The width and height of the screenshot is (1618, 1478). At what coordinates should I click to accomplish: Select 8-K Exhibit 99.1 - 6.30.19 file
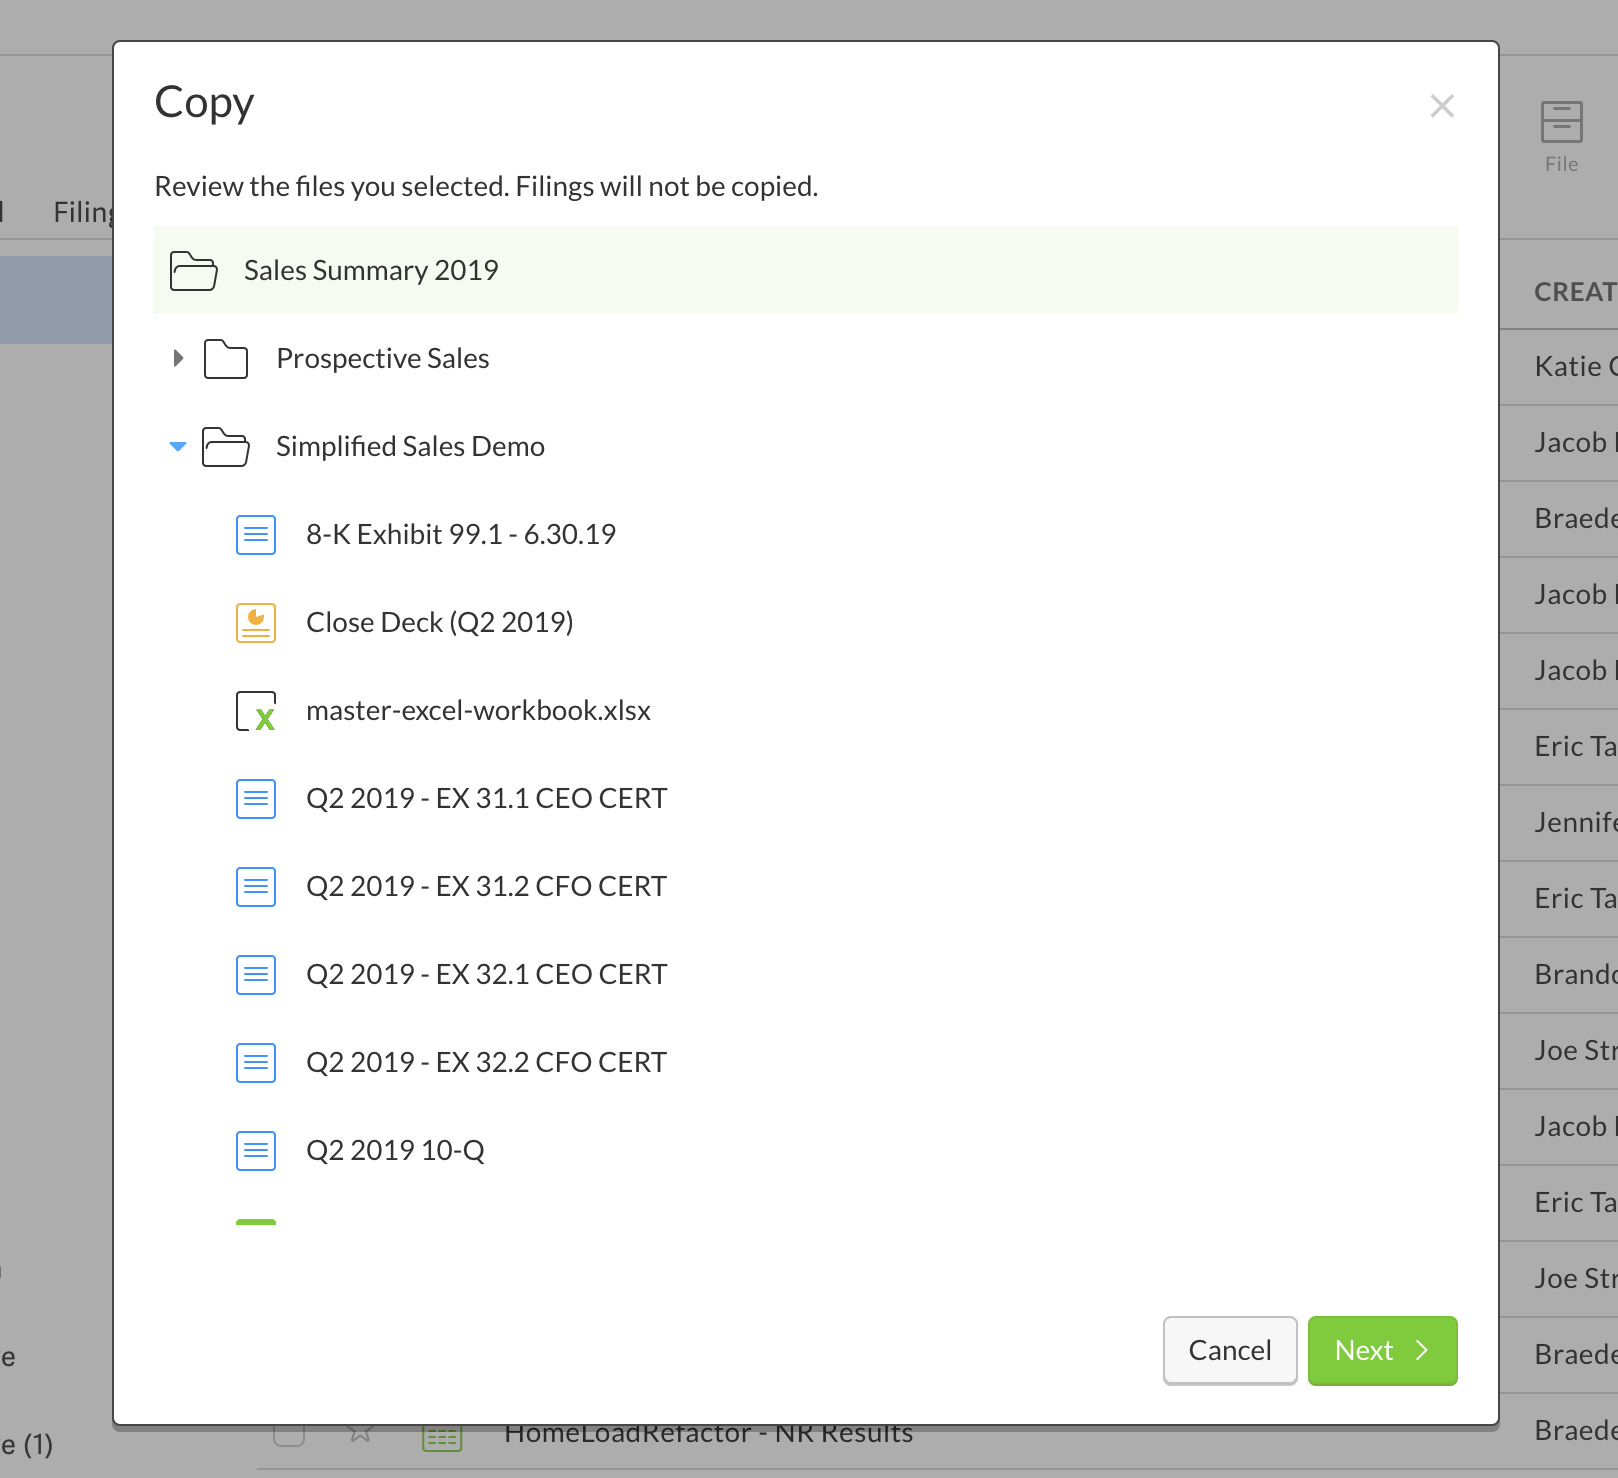461,534
